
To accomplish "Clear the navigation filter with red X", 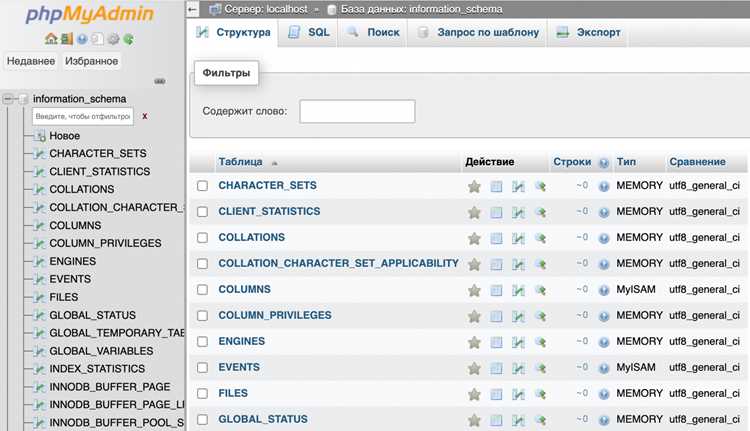I will (144, 116).
